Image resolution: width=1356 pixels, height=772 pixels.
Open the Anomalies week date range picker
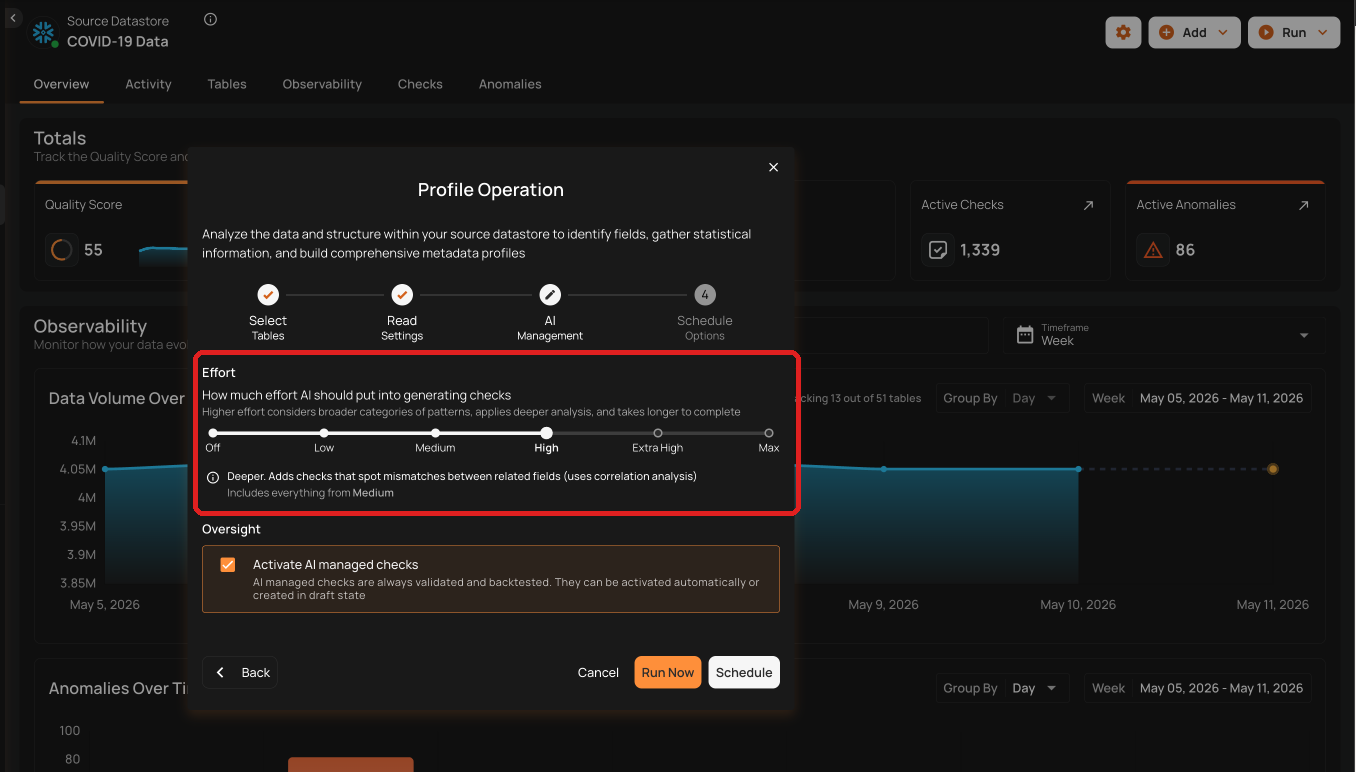[x=1200, y=688]
